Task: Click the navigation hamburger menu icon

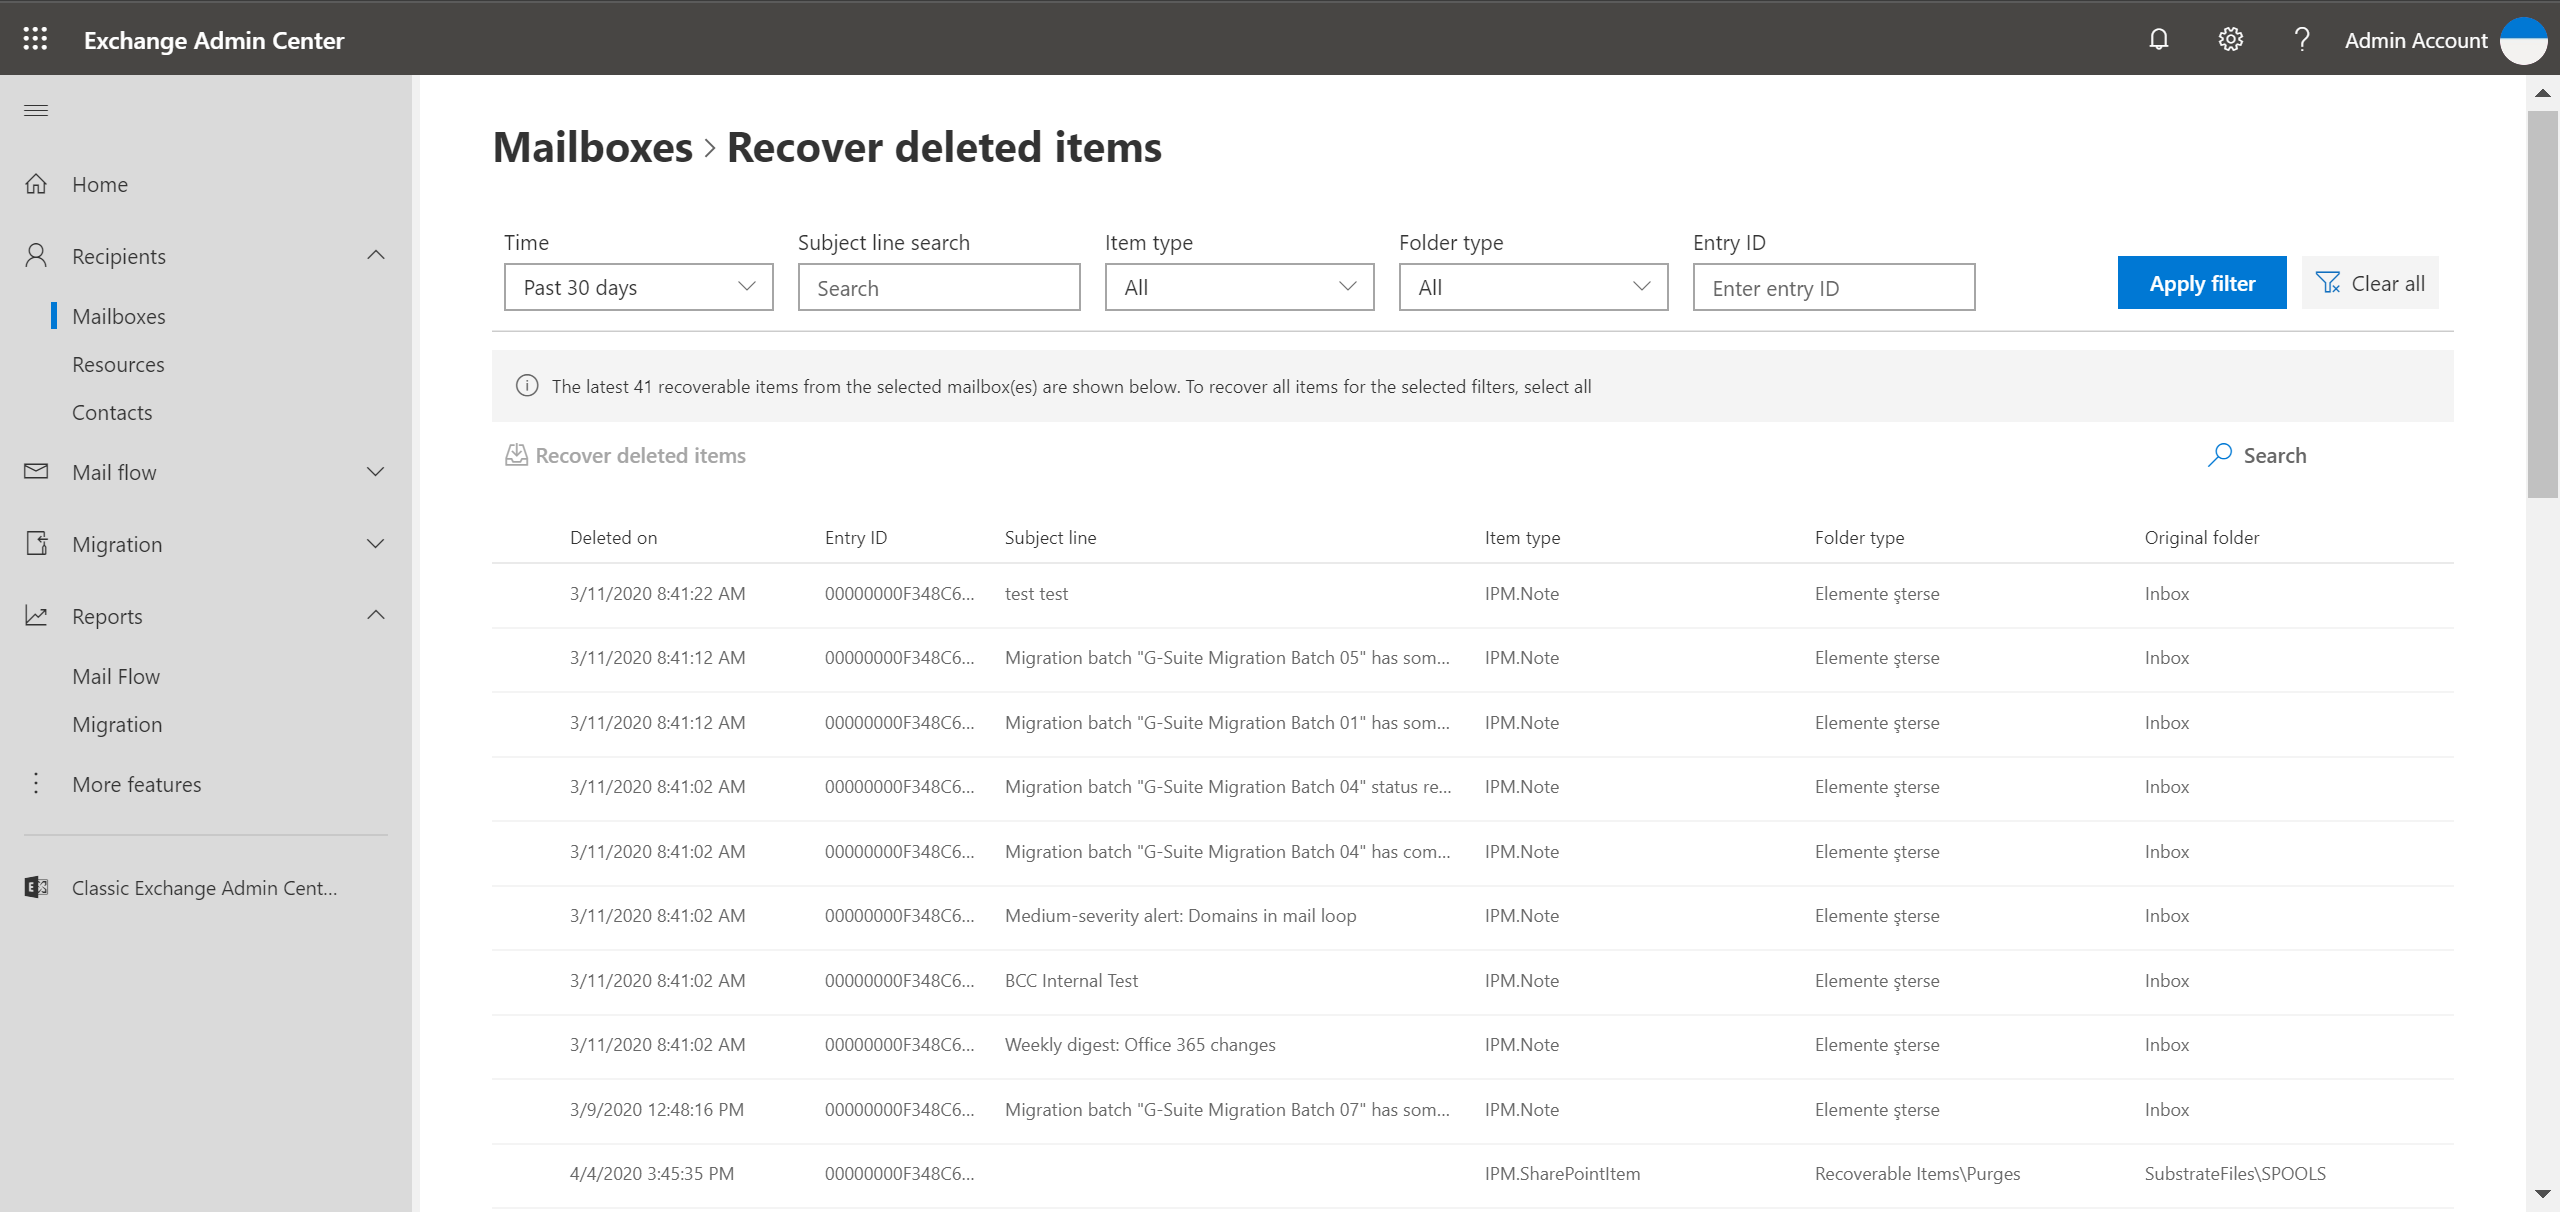Action: pyautogui.click(x=36, y=109)
